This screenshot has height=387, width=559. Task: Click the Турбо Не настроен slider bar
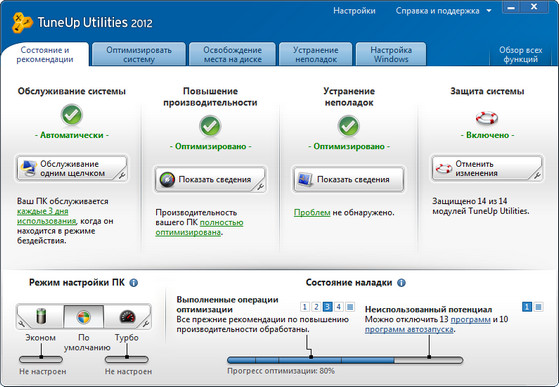pyautogui.click(x=127, y=359)
